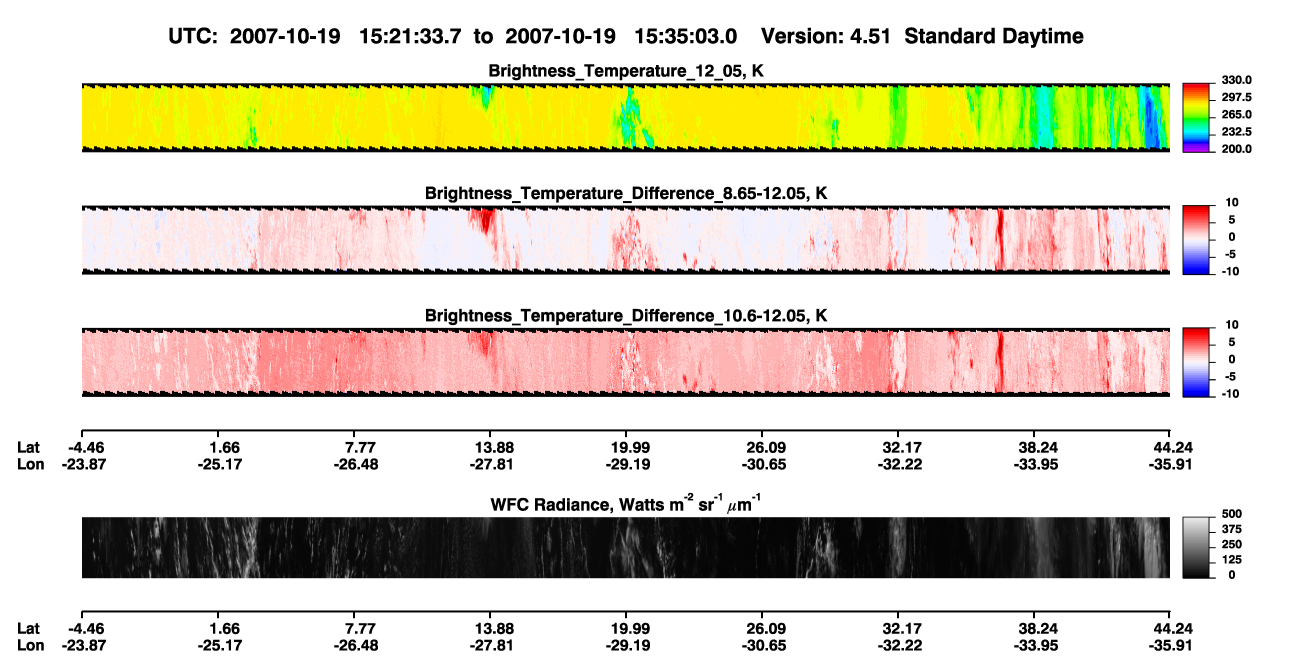Click the WFC Radiance panel title

click(x=626, y=502)
